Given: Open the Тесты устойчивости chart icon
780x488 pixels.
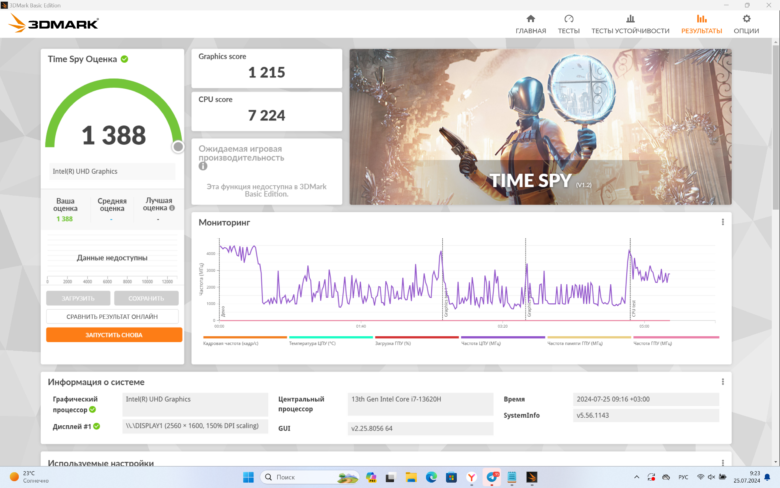Looking at the screenshot, I should [630, 19].
